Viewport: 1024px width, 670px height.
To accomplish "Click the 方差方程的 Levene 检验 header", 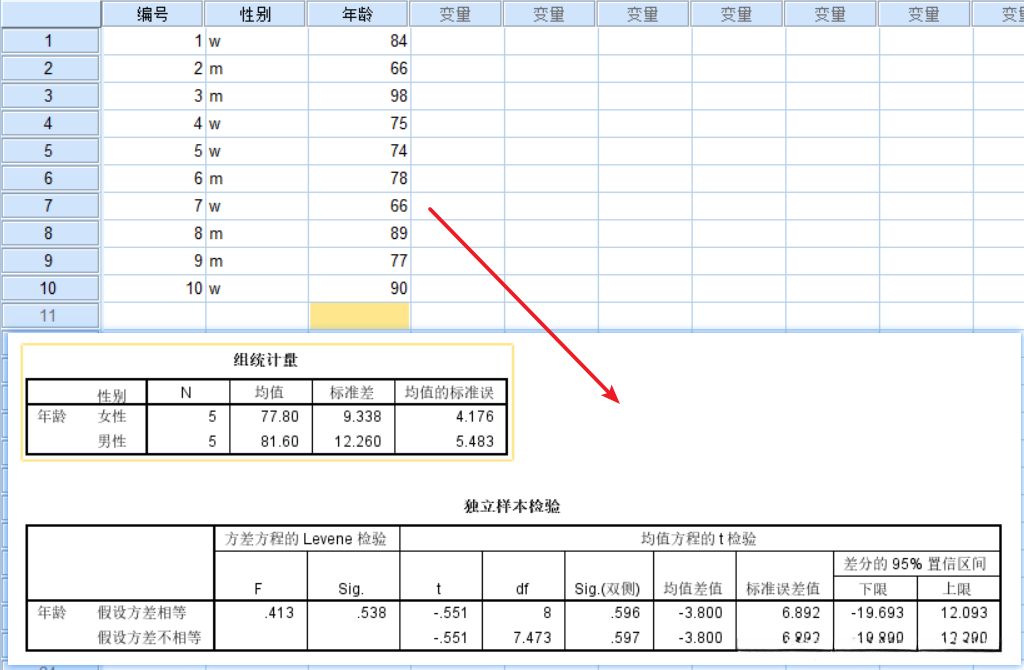I will tap(306, 539).
